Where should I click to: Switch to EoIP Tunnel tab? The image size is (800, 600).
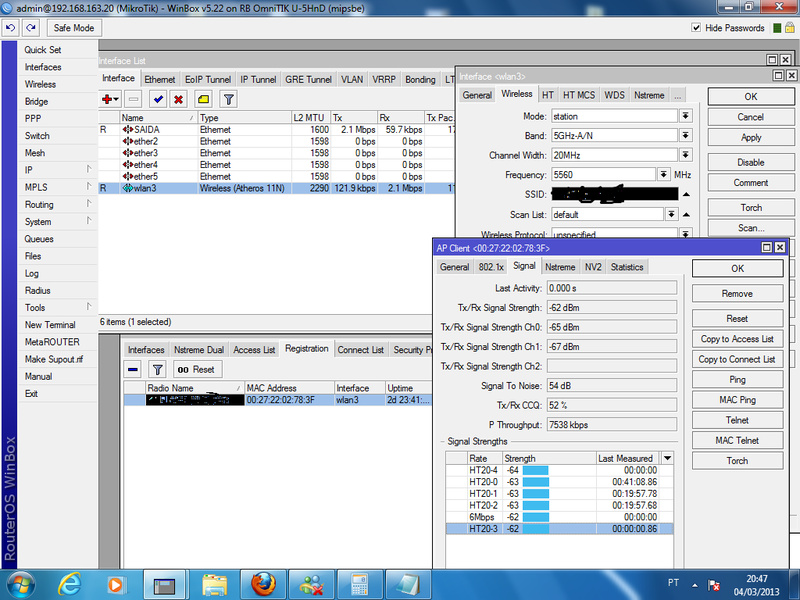208,80
